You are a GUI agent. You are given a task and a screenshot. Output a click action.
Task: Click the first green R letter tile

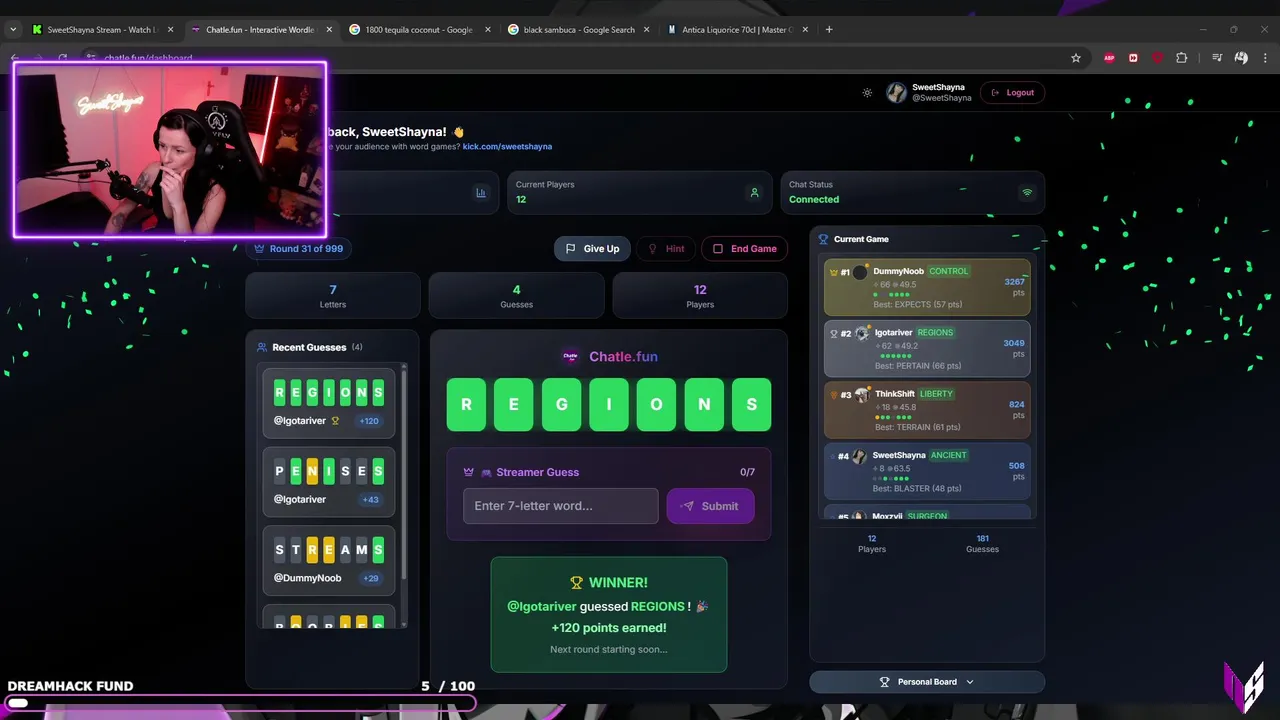(x=466, y=404)
